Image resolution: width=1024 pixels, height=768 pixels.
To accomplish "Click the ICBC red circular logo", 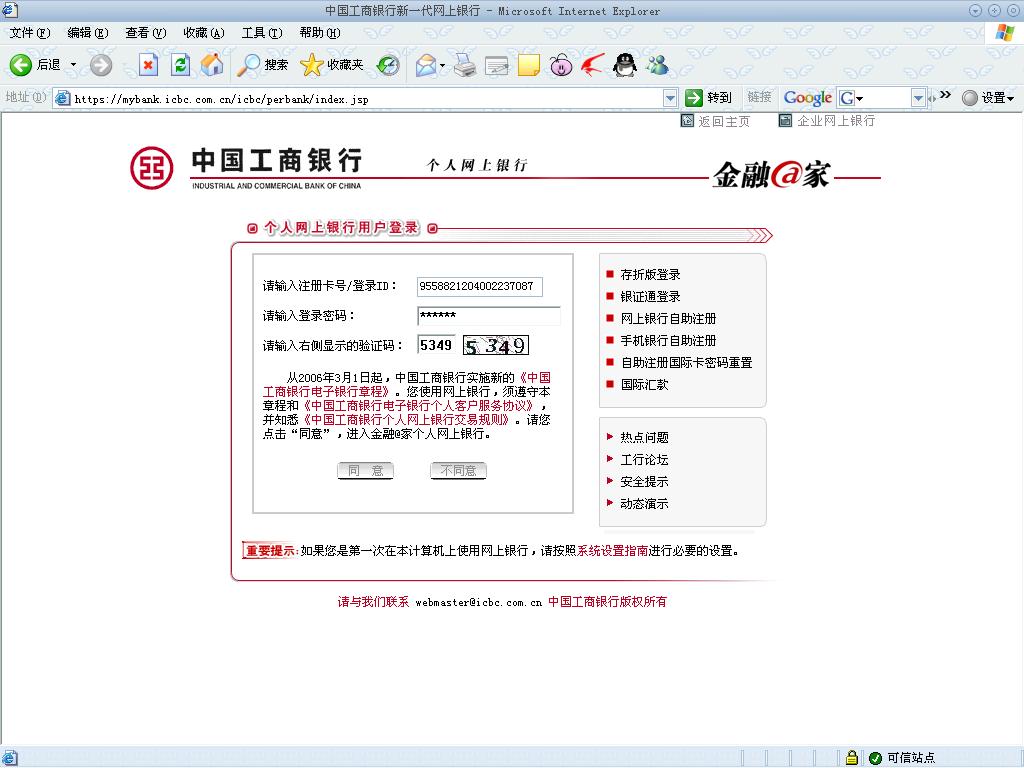I will tap(152, 168).
